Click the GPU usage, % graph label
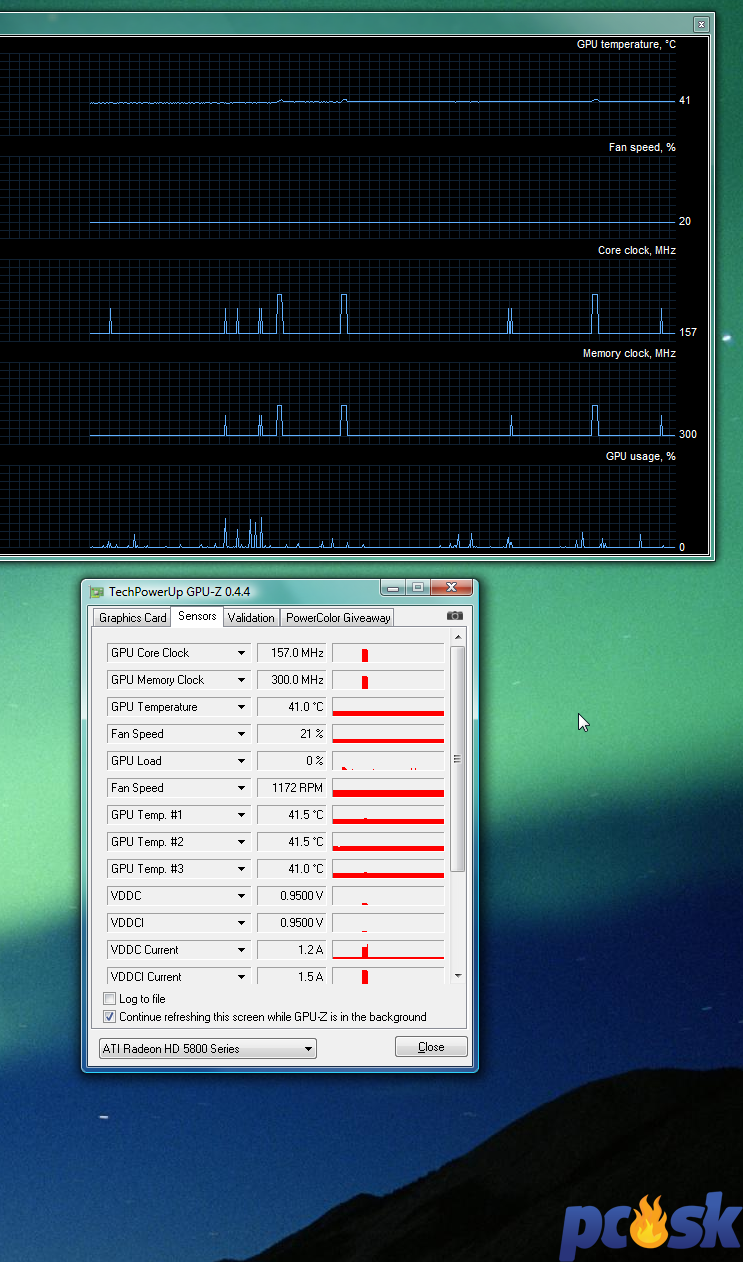The height and width of the screenshot is (1262, 743). (x=641, y=456)
